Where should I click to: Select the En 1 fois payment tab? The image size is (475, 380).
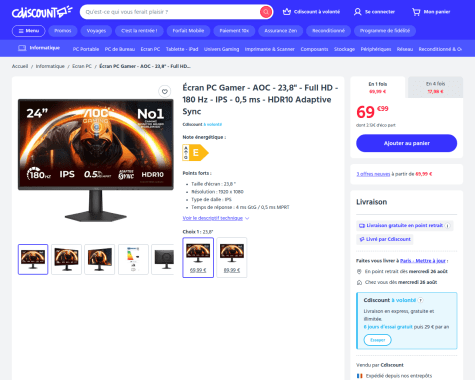(x=378, y=87)
